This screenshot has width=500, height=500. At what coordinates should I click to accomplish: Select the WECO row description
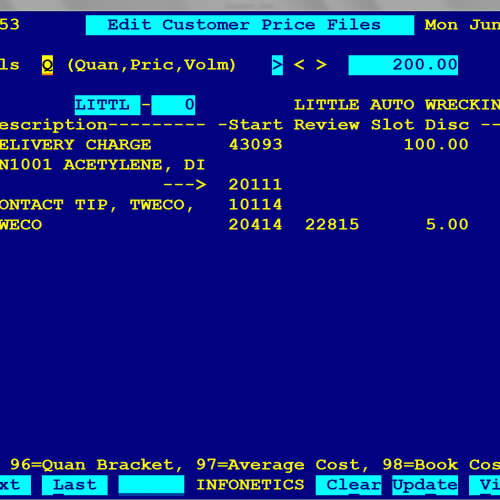point(21,225)
